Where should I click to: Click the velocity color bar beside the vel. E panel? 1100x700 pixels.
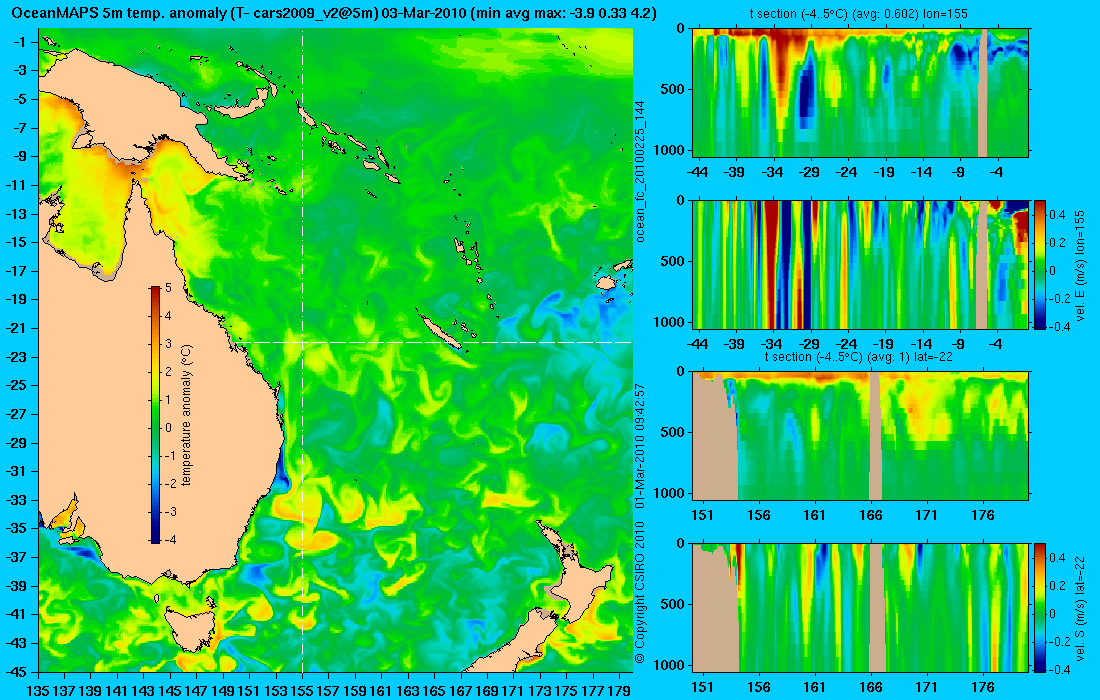[1040, 264]
